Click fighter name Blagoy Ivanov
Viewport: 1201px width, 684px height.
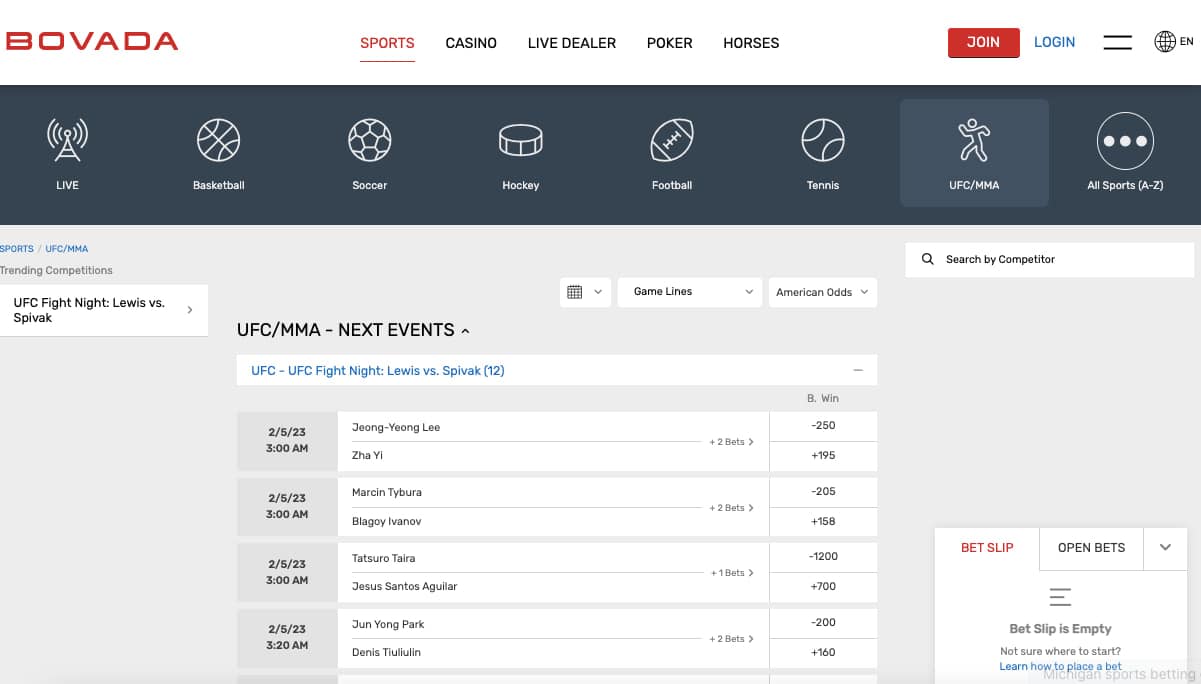pos(387,521)
